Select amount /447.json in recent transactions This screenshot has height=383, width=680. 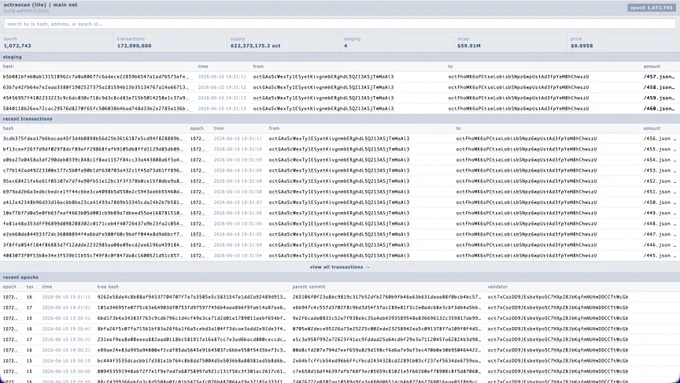coord(660,234)
